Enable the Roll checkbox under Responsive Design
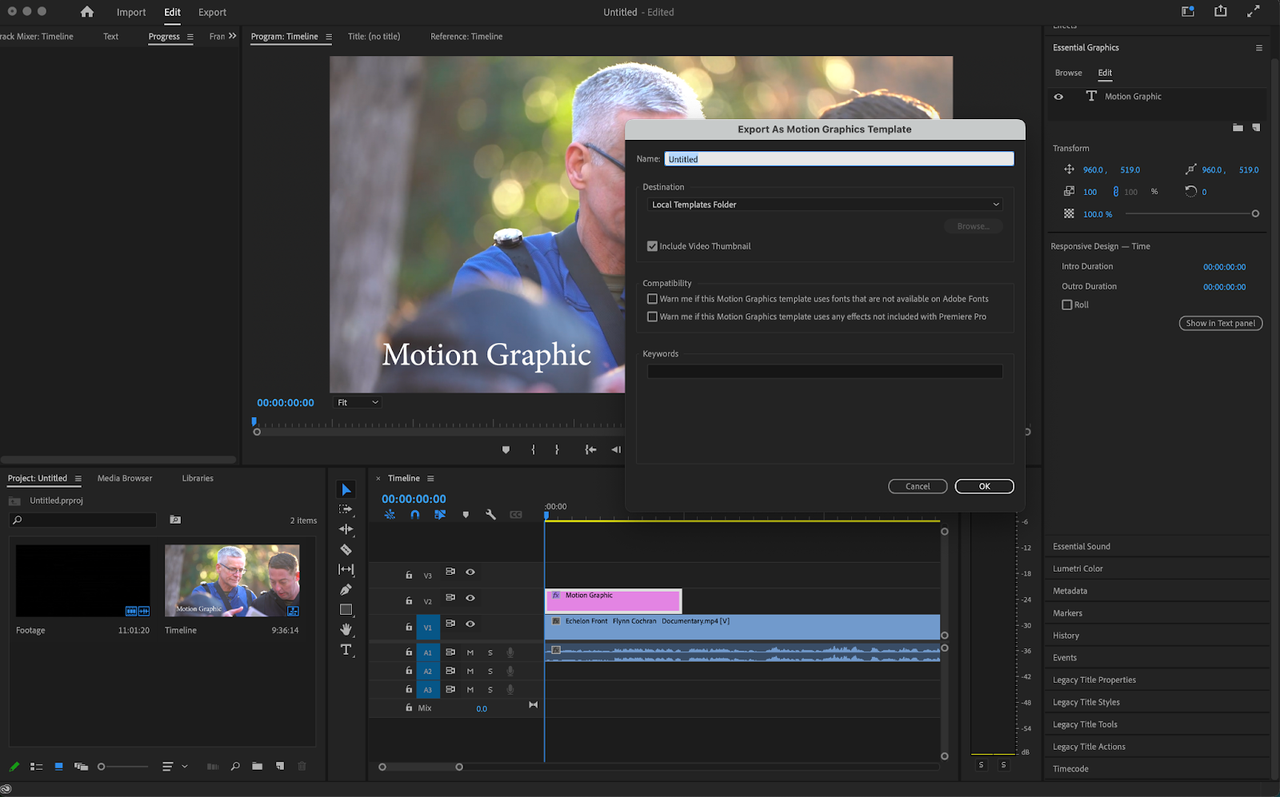Screen dimensions: 1280x797 point(1068,304)
